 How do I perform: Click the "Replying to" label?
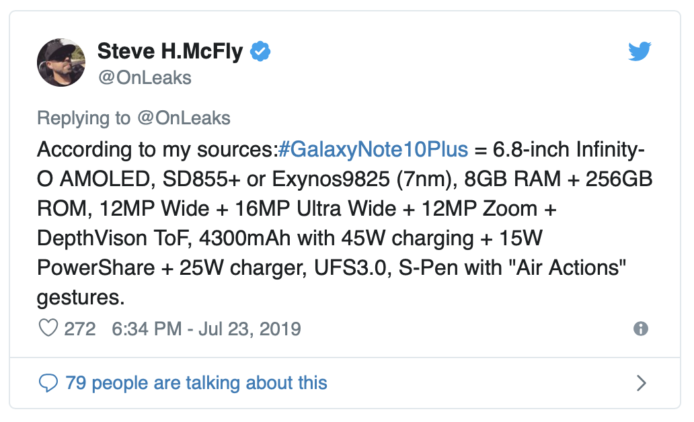point(84,118)
